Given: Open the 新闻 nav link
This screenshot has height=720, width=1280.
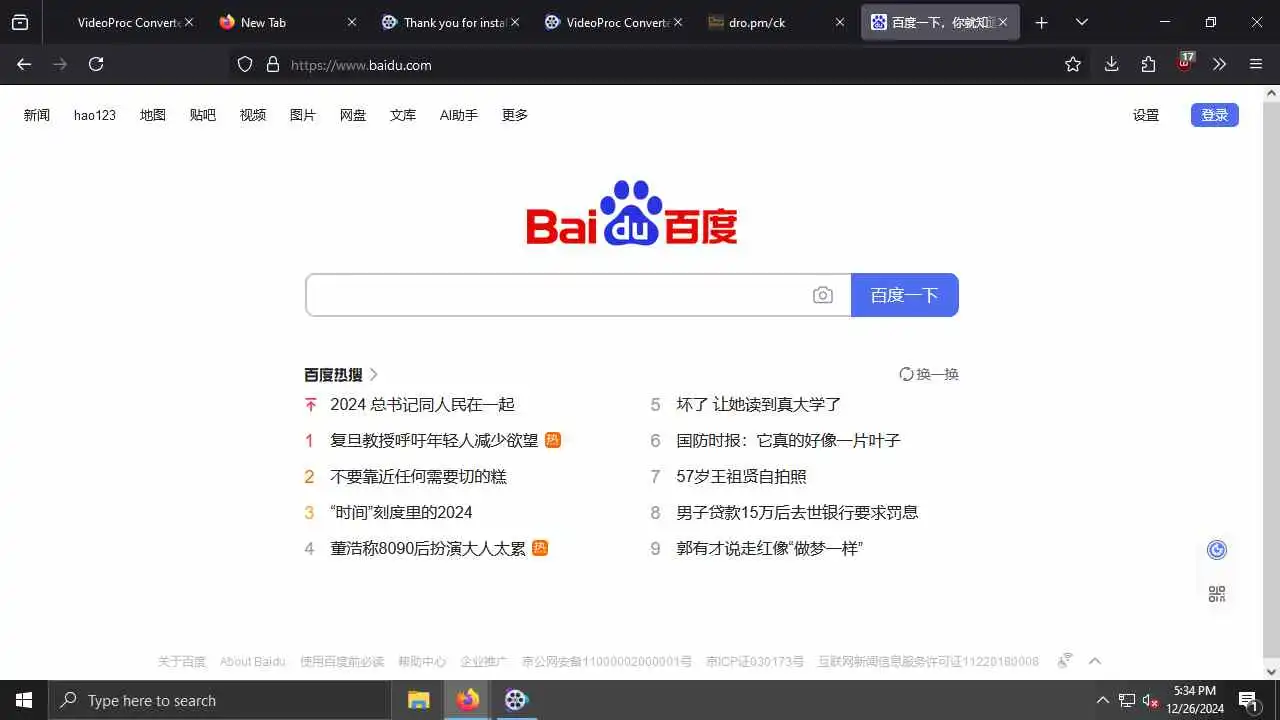Looking at the screenshot, I should [37, 115].
